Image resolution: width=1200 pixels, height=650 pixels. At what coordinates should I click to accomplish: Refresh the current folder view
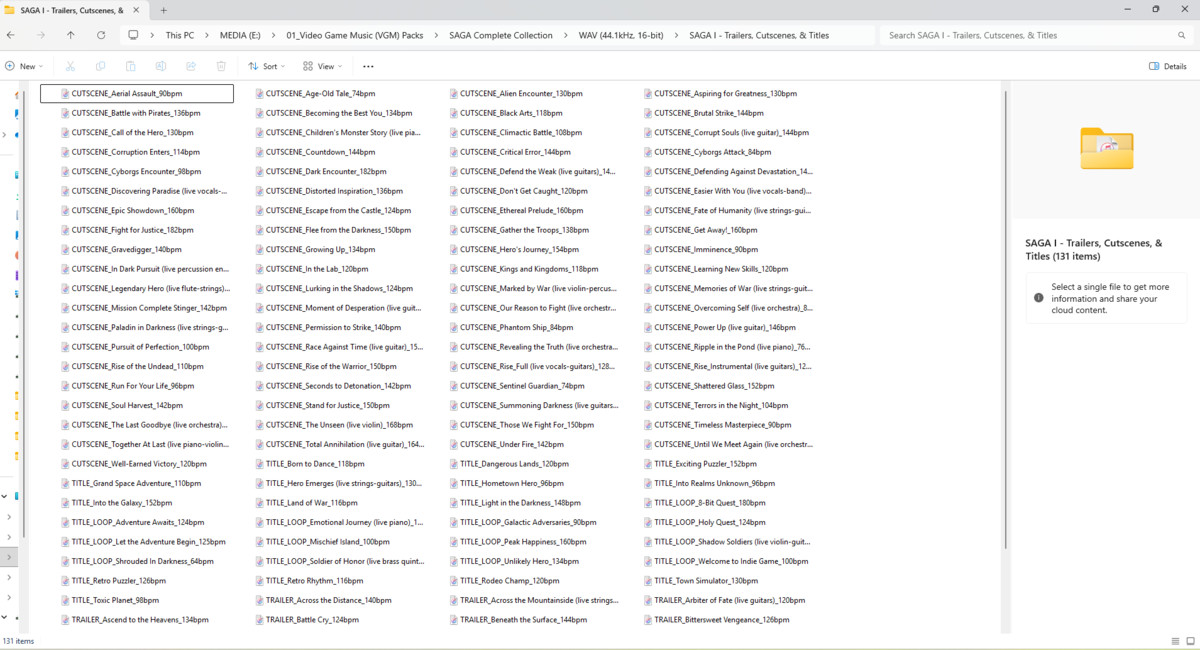tap(101, 35)
